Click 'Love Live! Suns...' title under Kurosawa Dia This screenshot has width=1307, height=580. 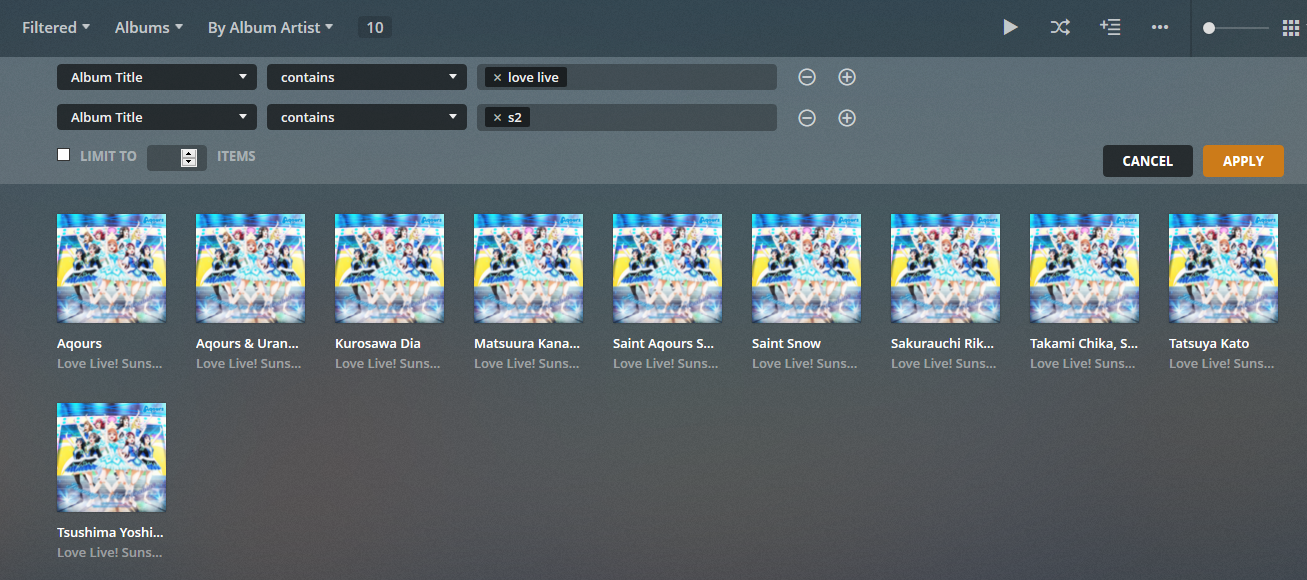[388, 363]
